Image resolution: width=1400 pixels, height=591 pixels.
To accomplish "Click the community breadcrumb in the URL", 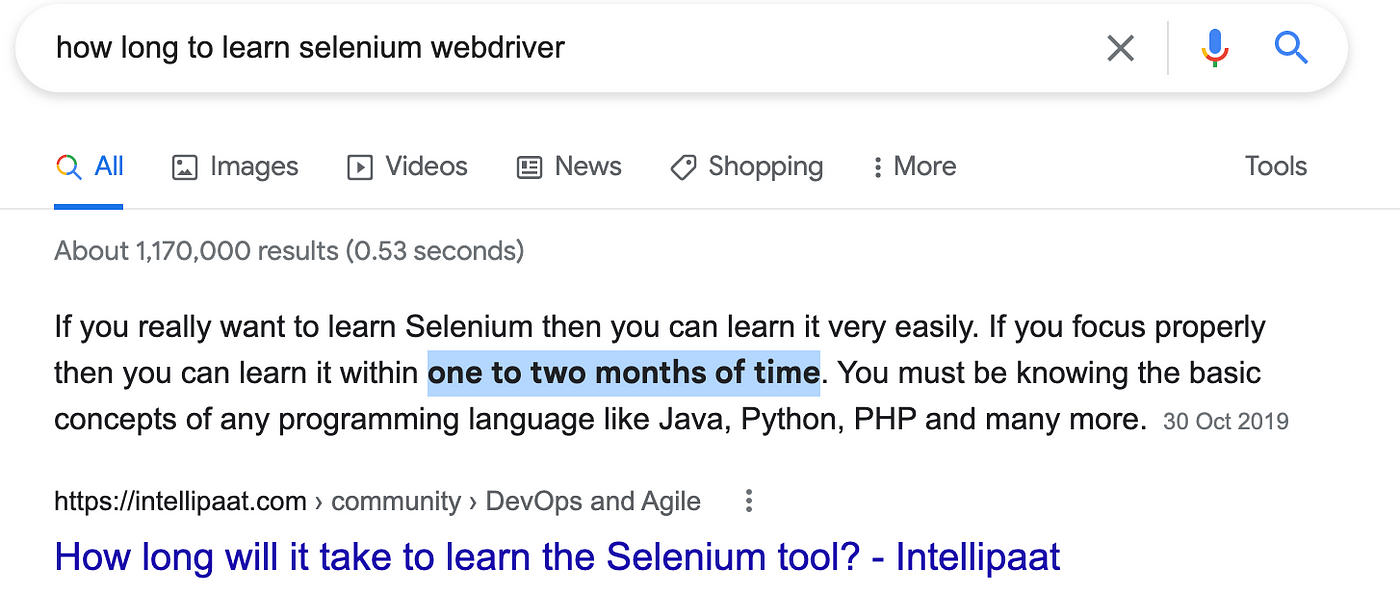I will click(x=396, y=501).
